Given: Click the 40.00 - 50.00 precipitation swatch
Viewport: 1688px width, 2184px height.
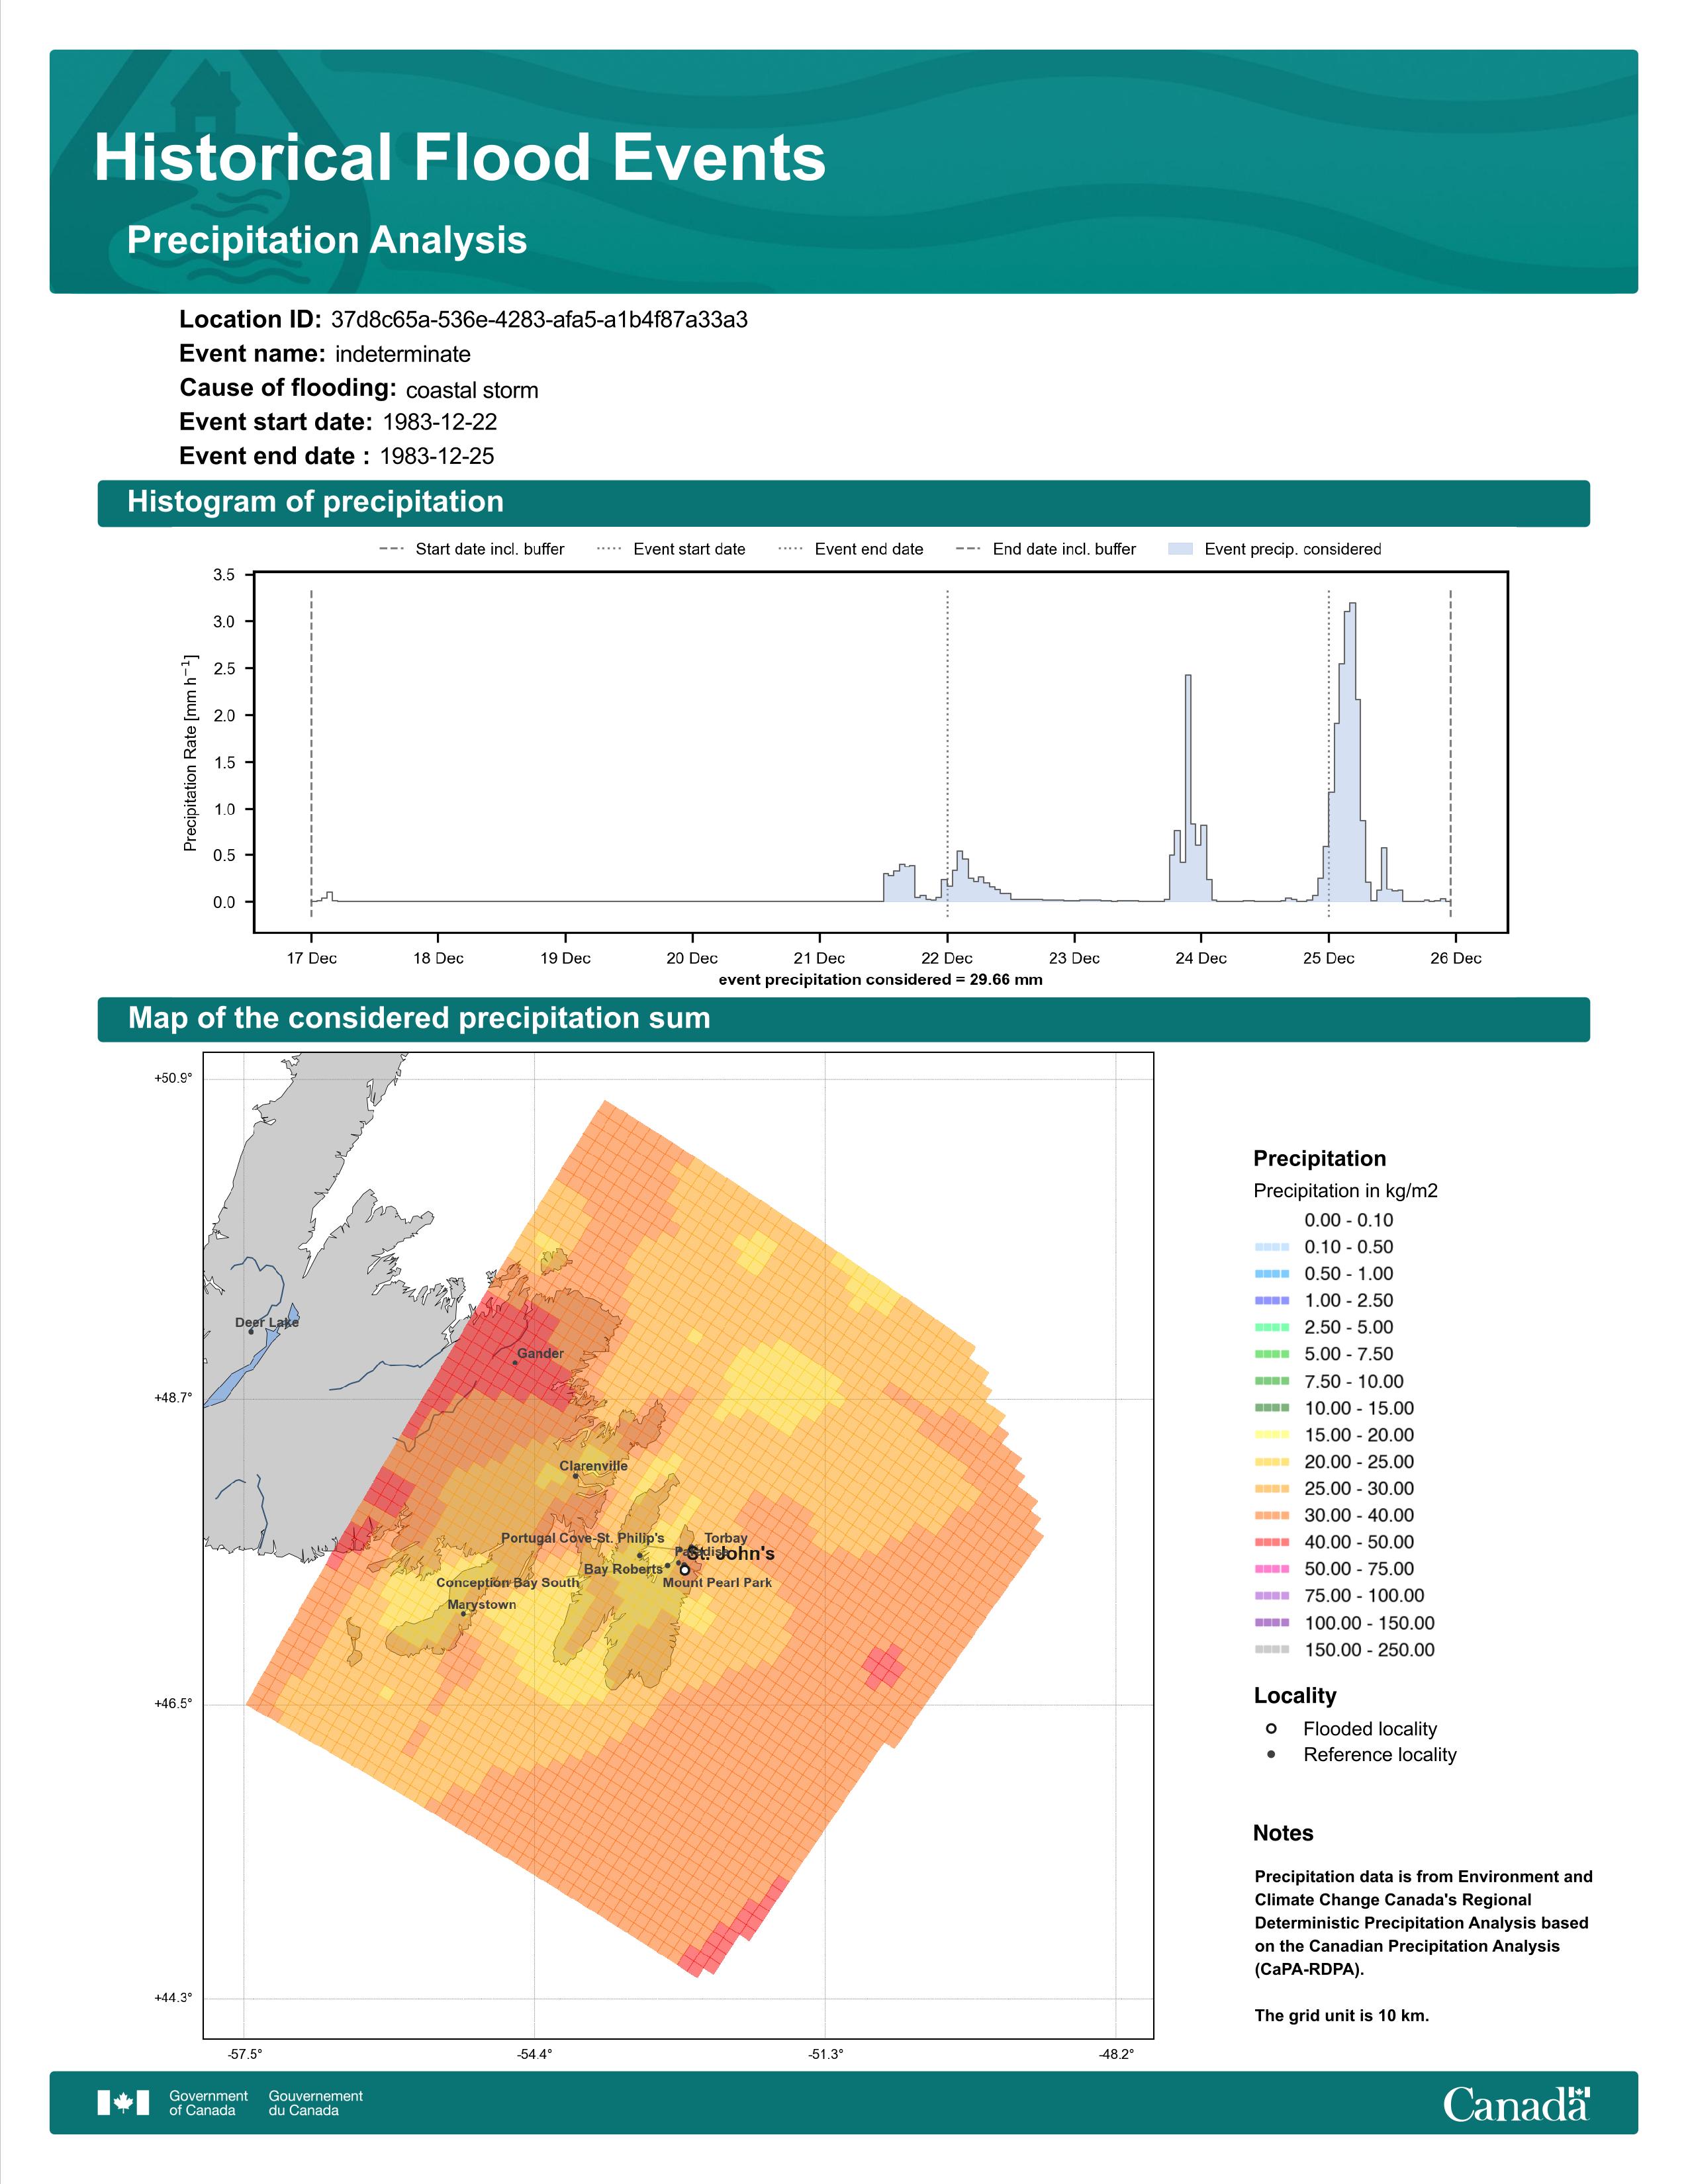Looking at the screenshot, I should tap(1272, 1543).
